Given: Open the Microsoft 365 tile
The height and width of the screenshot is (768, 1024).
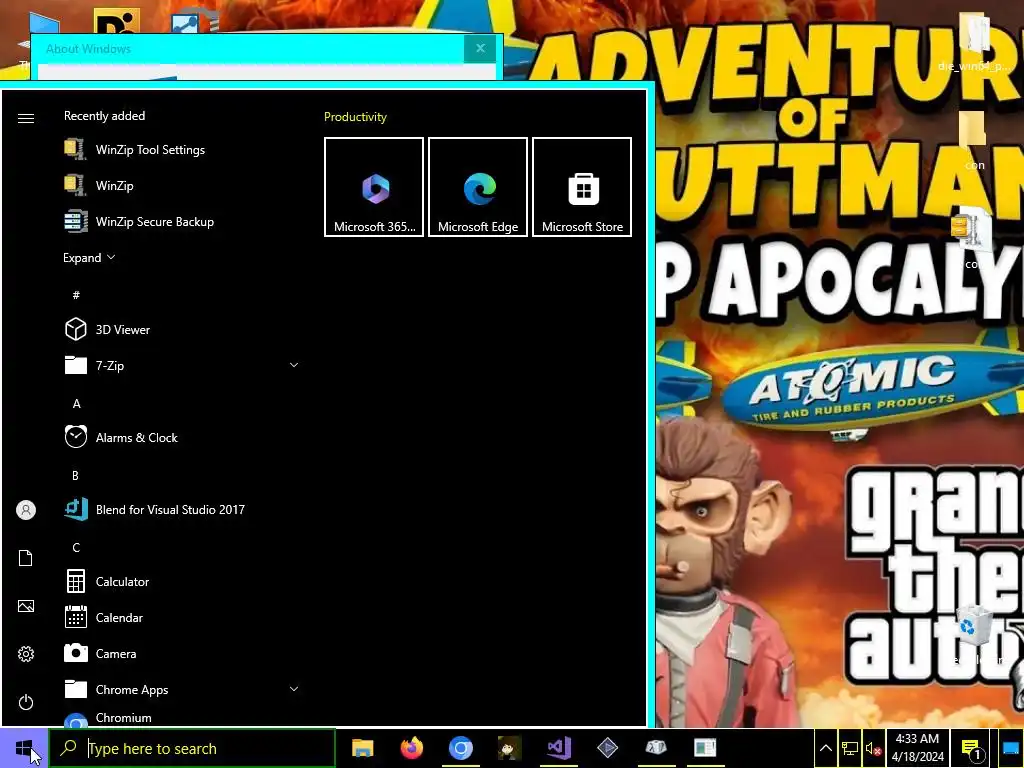Looking at the screenshot, I should (374, 187).
